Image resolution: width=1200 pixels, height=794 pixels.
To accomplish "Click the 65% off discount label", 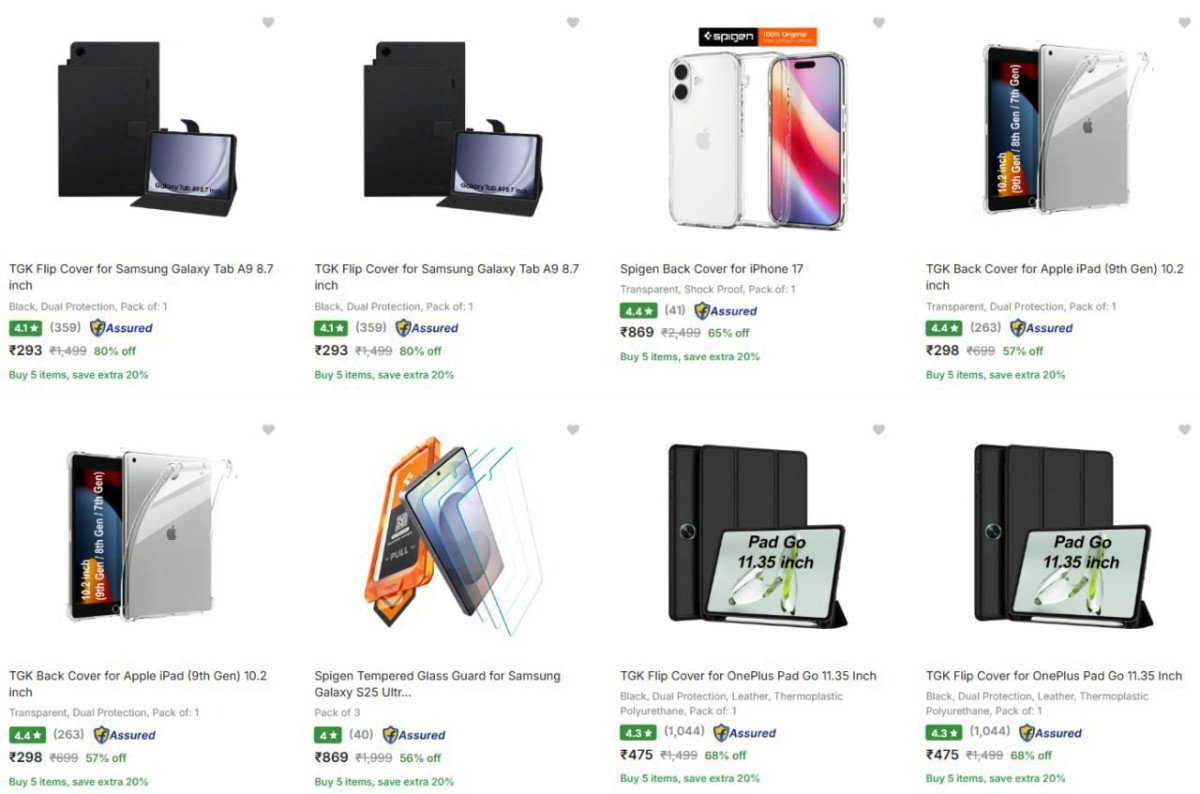I will [728, 333].
